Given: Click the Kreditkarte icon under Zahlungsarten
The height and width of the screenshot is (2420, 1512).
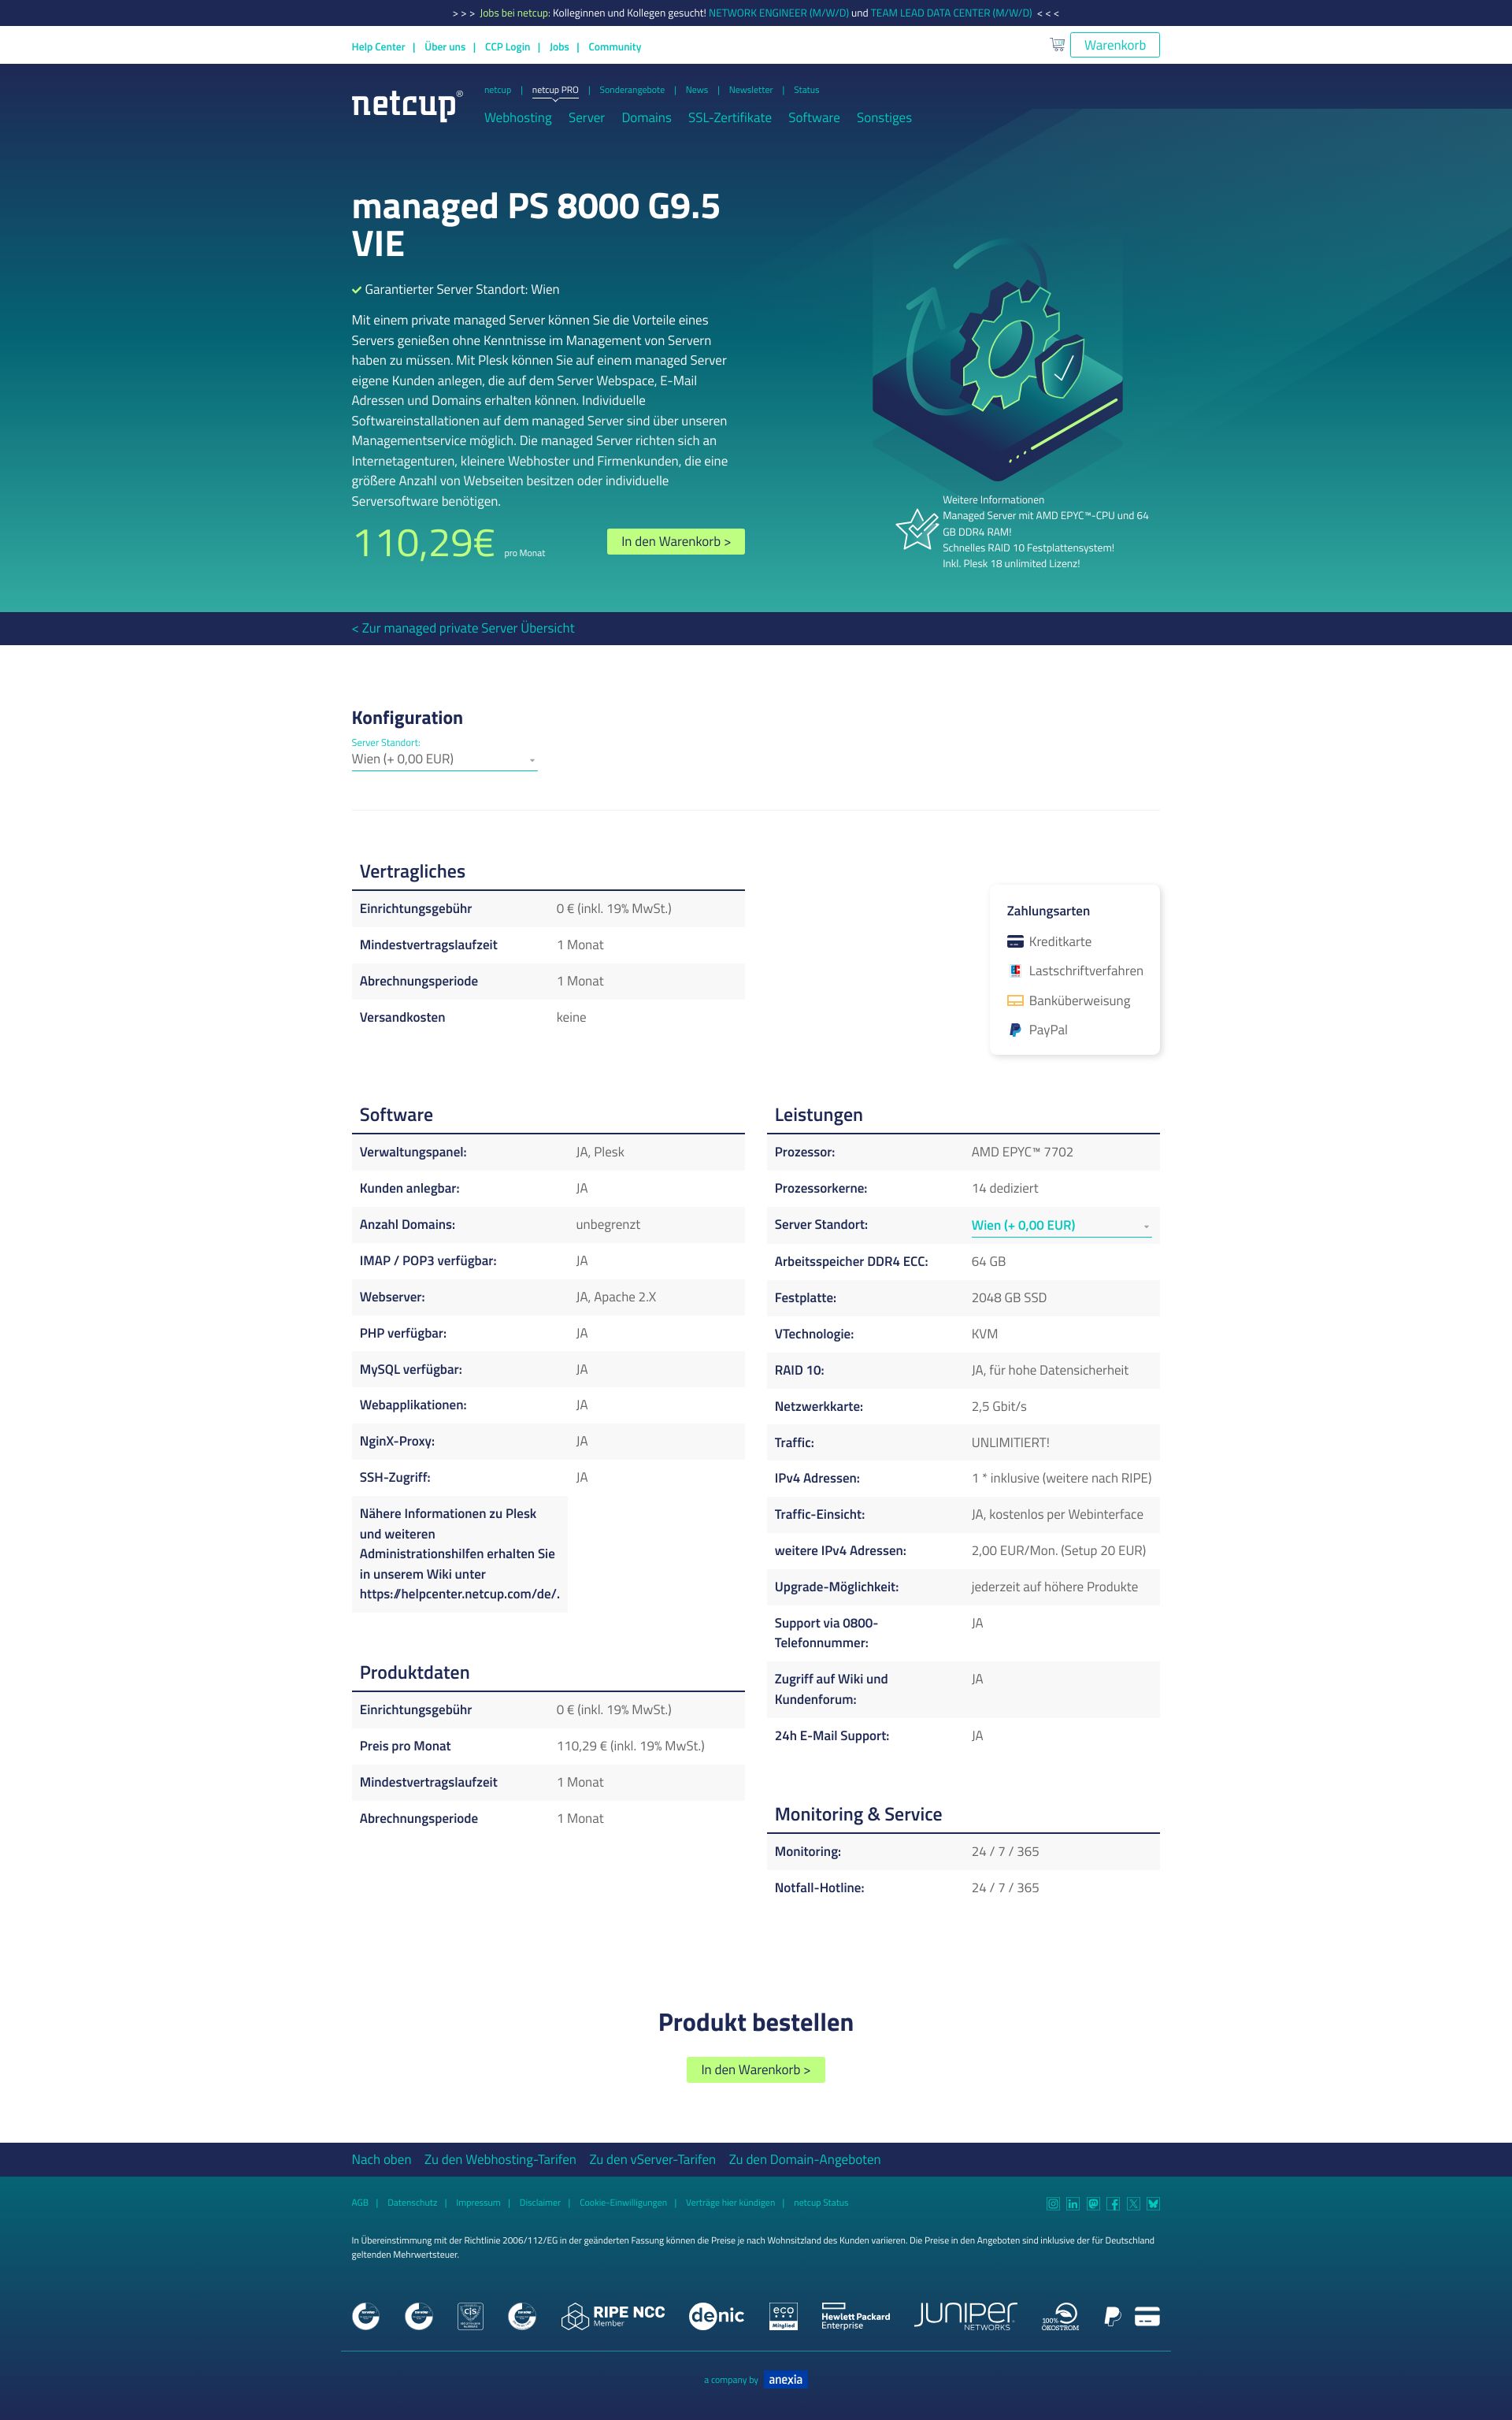Looking at the screenshot, I should pos(1015,942).
